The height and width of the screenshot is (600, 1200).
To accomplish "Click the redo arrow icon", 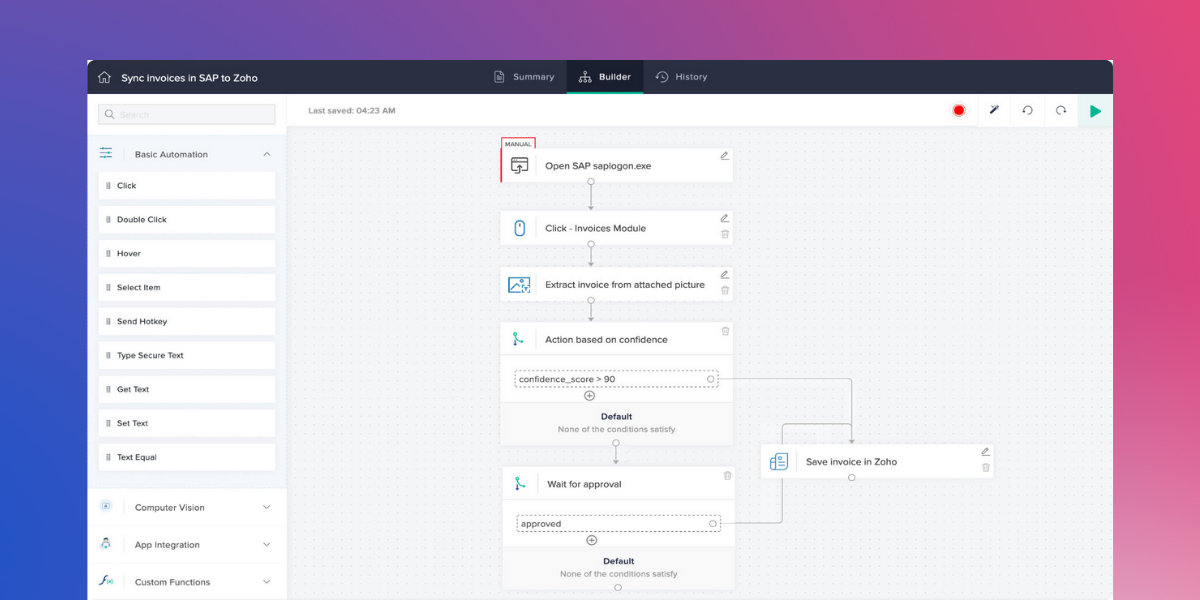I will (x=1061, y=111).
